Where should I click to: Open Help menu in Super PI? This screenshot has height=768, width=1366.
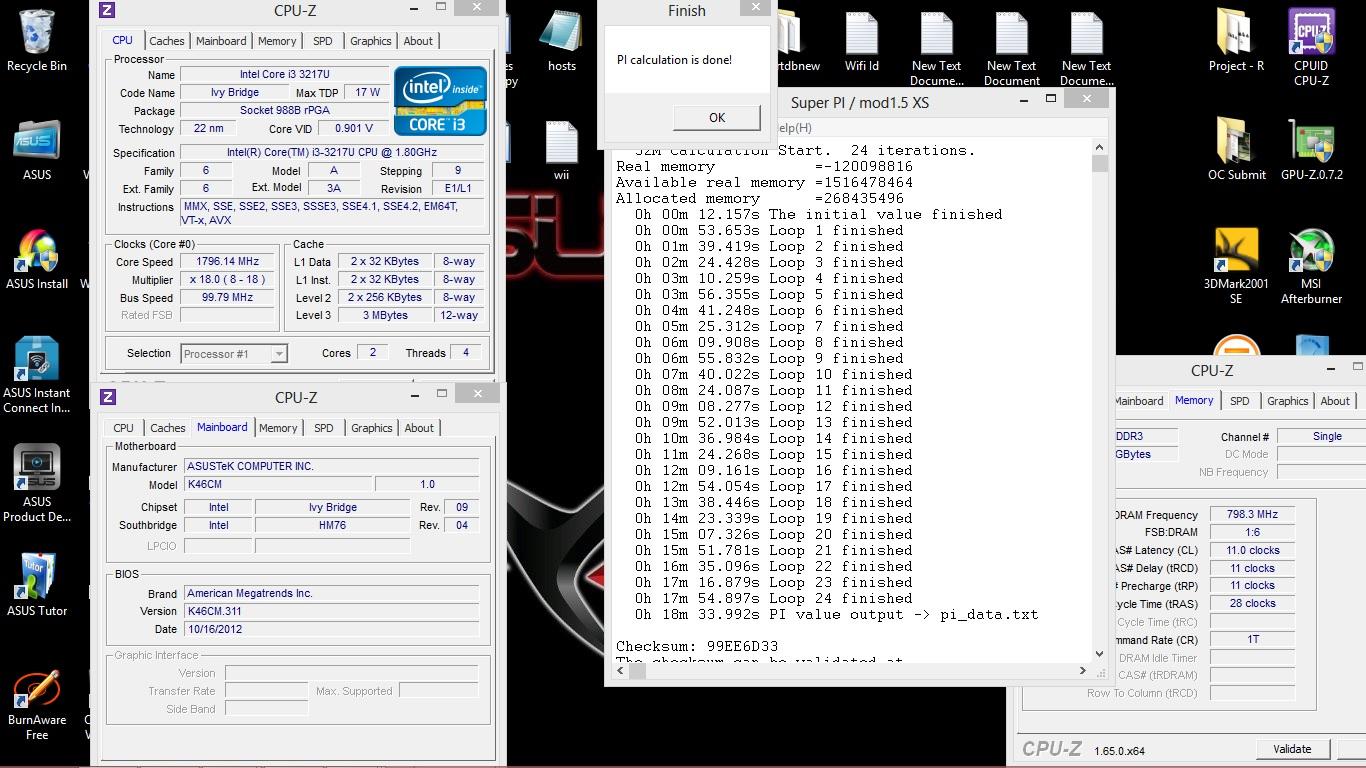(796, 128)
